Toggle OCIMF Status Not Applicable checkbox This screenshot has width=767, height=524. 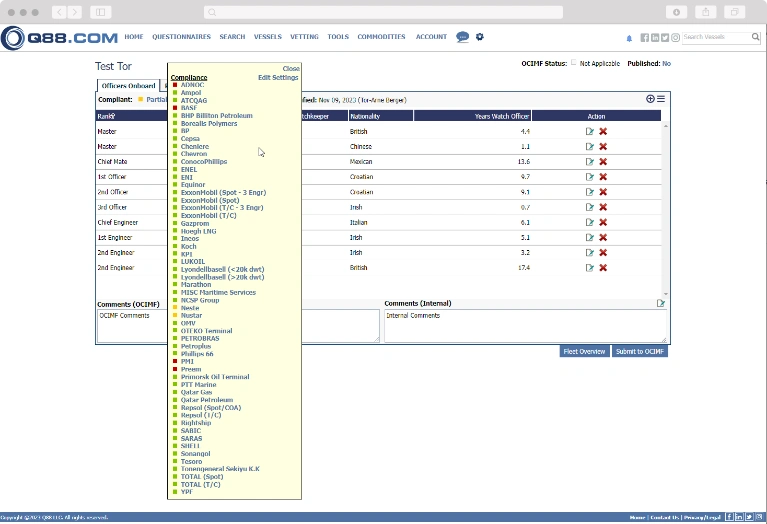pos(573,63)
